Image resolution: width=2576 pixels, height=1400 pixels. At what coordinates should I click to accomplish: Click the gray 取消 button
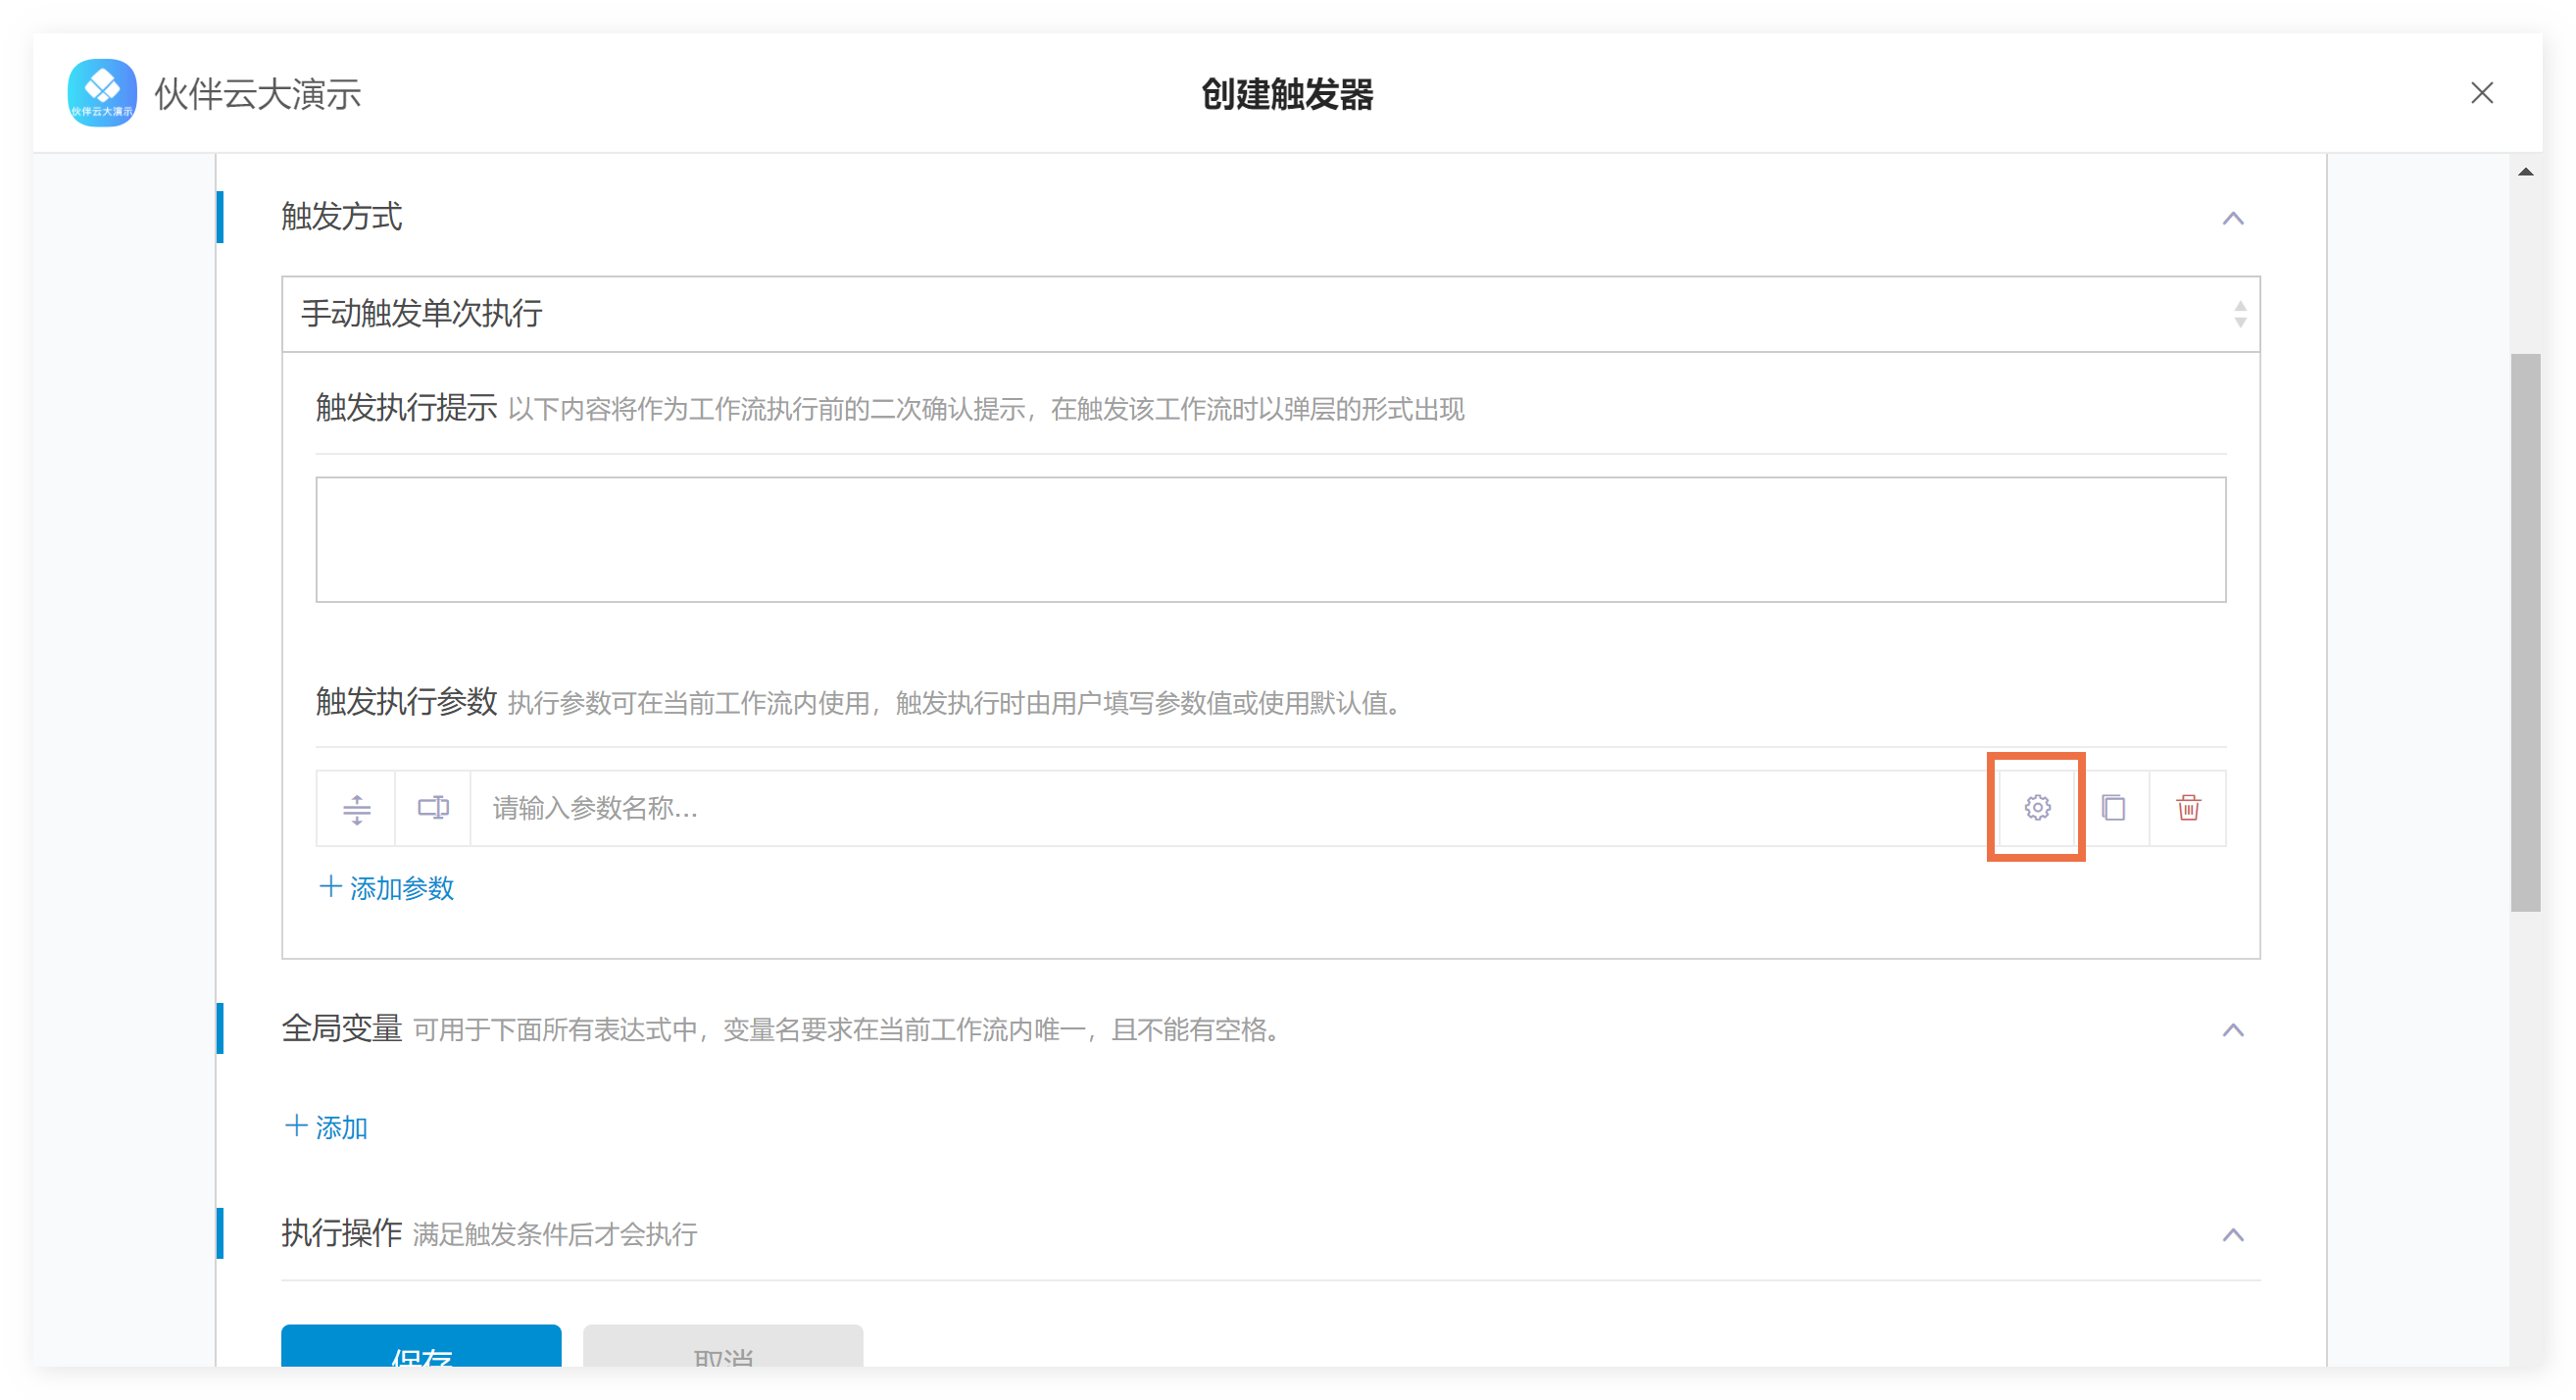(722, 1348)
